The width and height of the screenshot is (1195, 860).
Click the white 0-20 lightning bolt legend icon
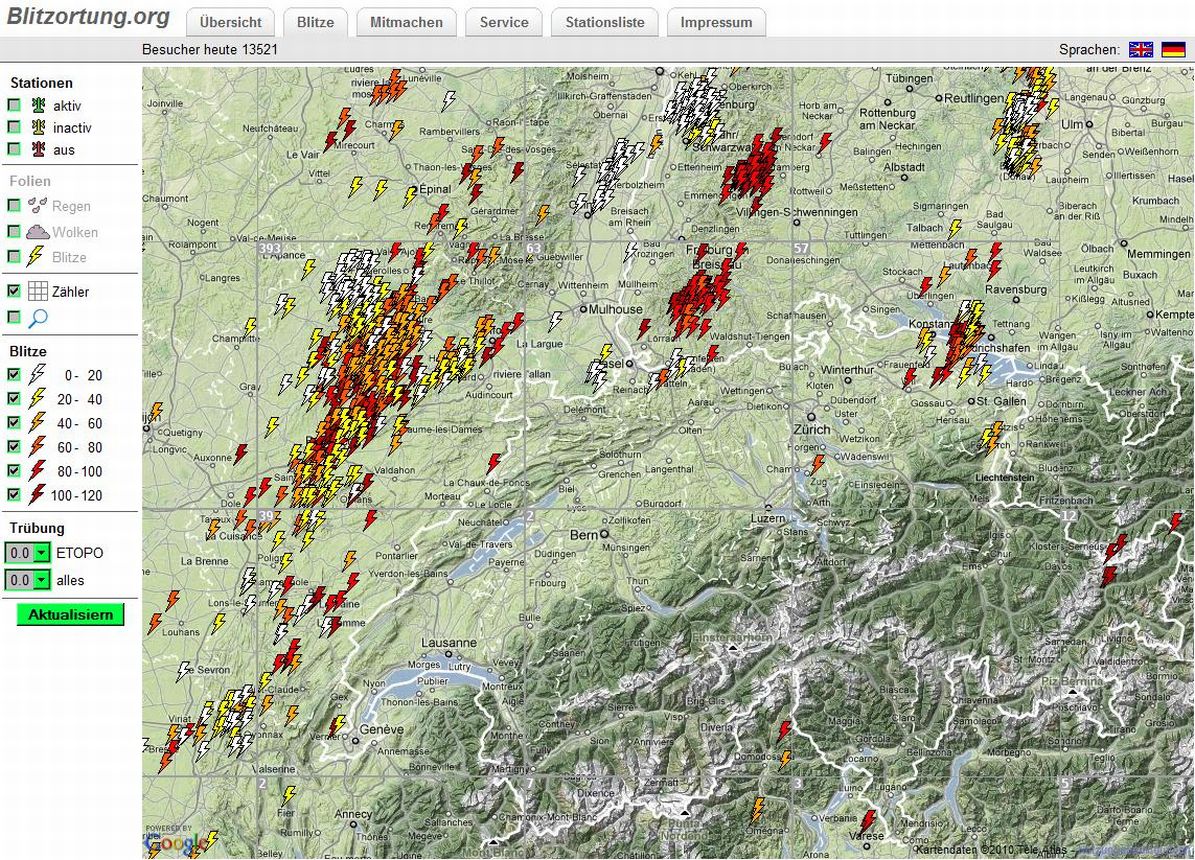coord(38,375)
